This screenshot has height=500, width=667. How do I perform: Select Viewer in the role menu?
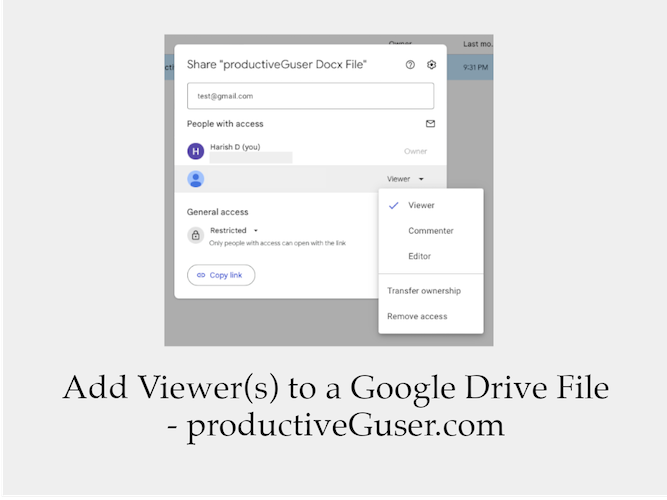coord(430,205)
